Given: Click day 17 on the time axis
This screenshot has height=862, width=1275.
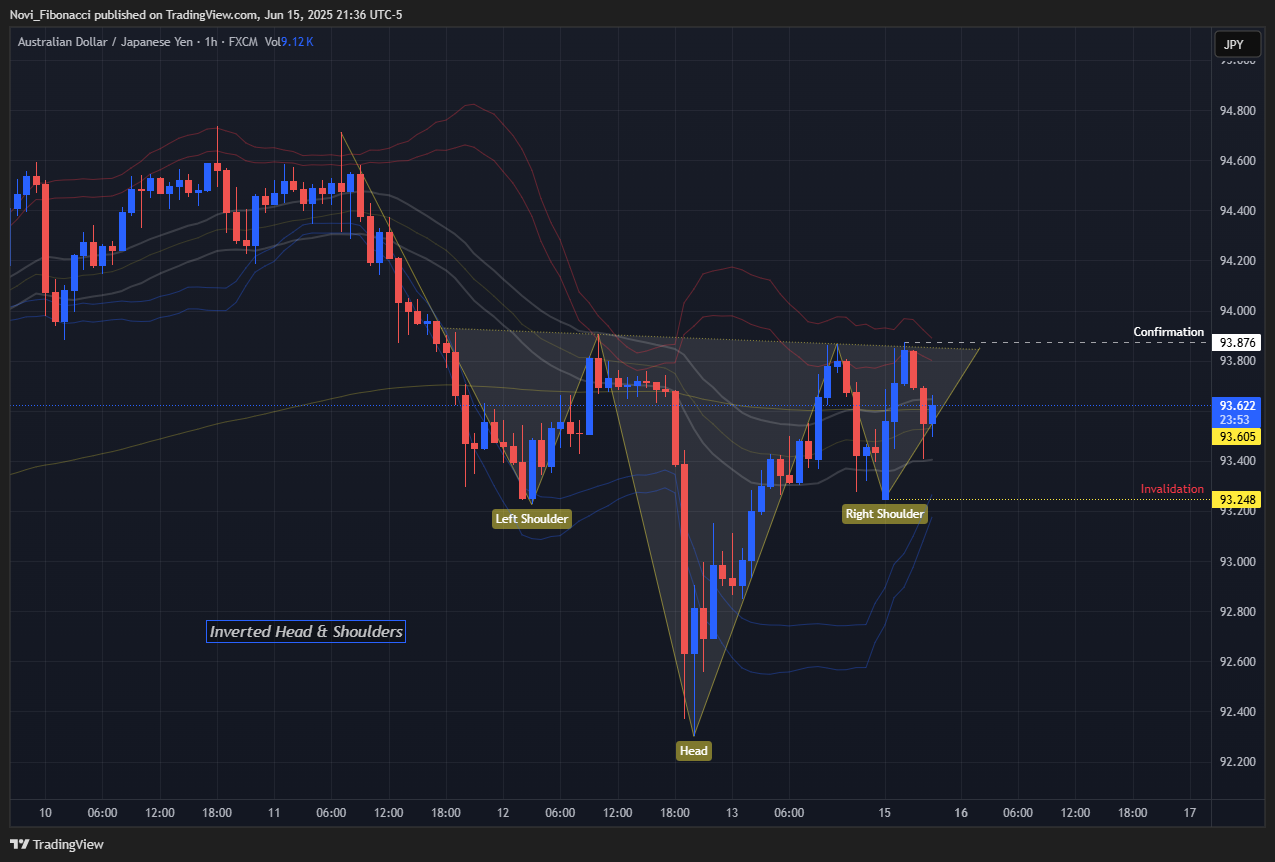Looking at the screenshot, I should [1189, 813].
